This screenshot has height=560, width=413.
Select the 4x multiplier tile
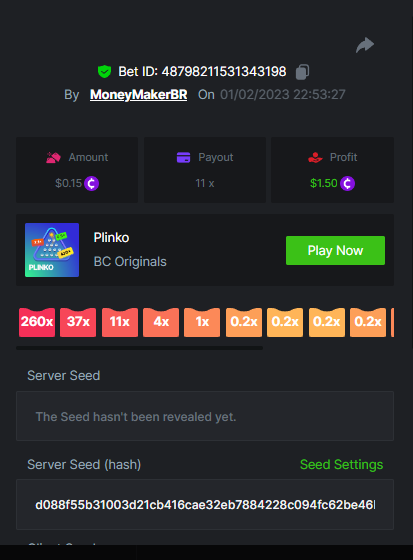[161, 322]
